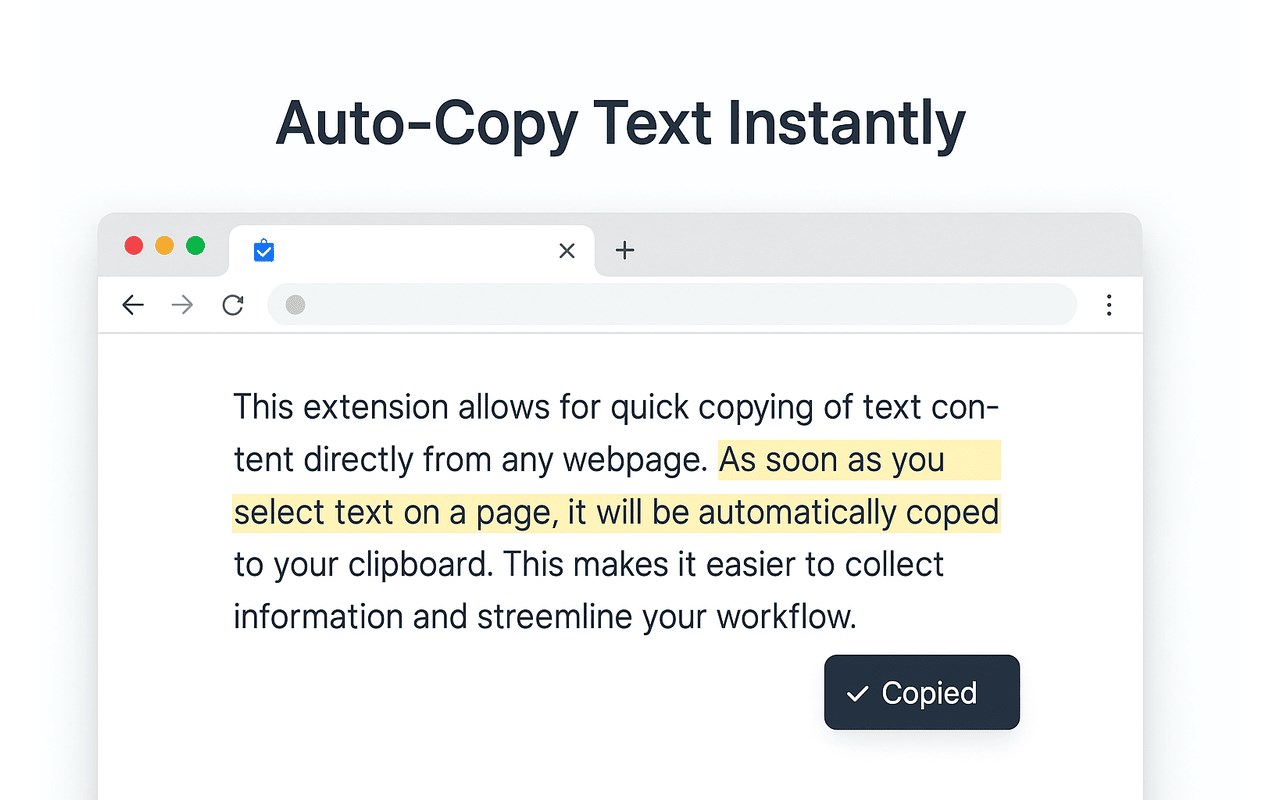The height and width of the screenshot is (800, 1280).
Task: Click the checkmark inside the Copied toast
Action: tap(856, 693)
